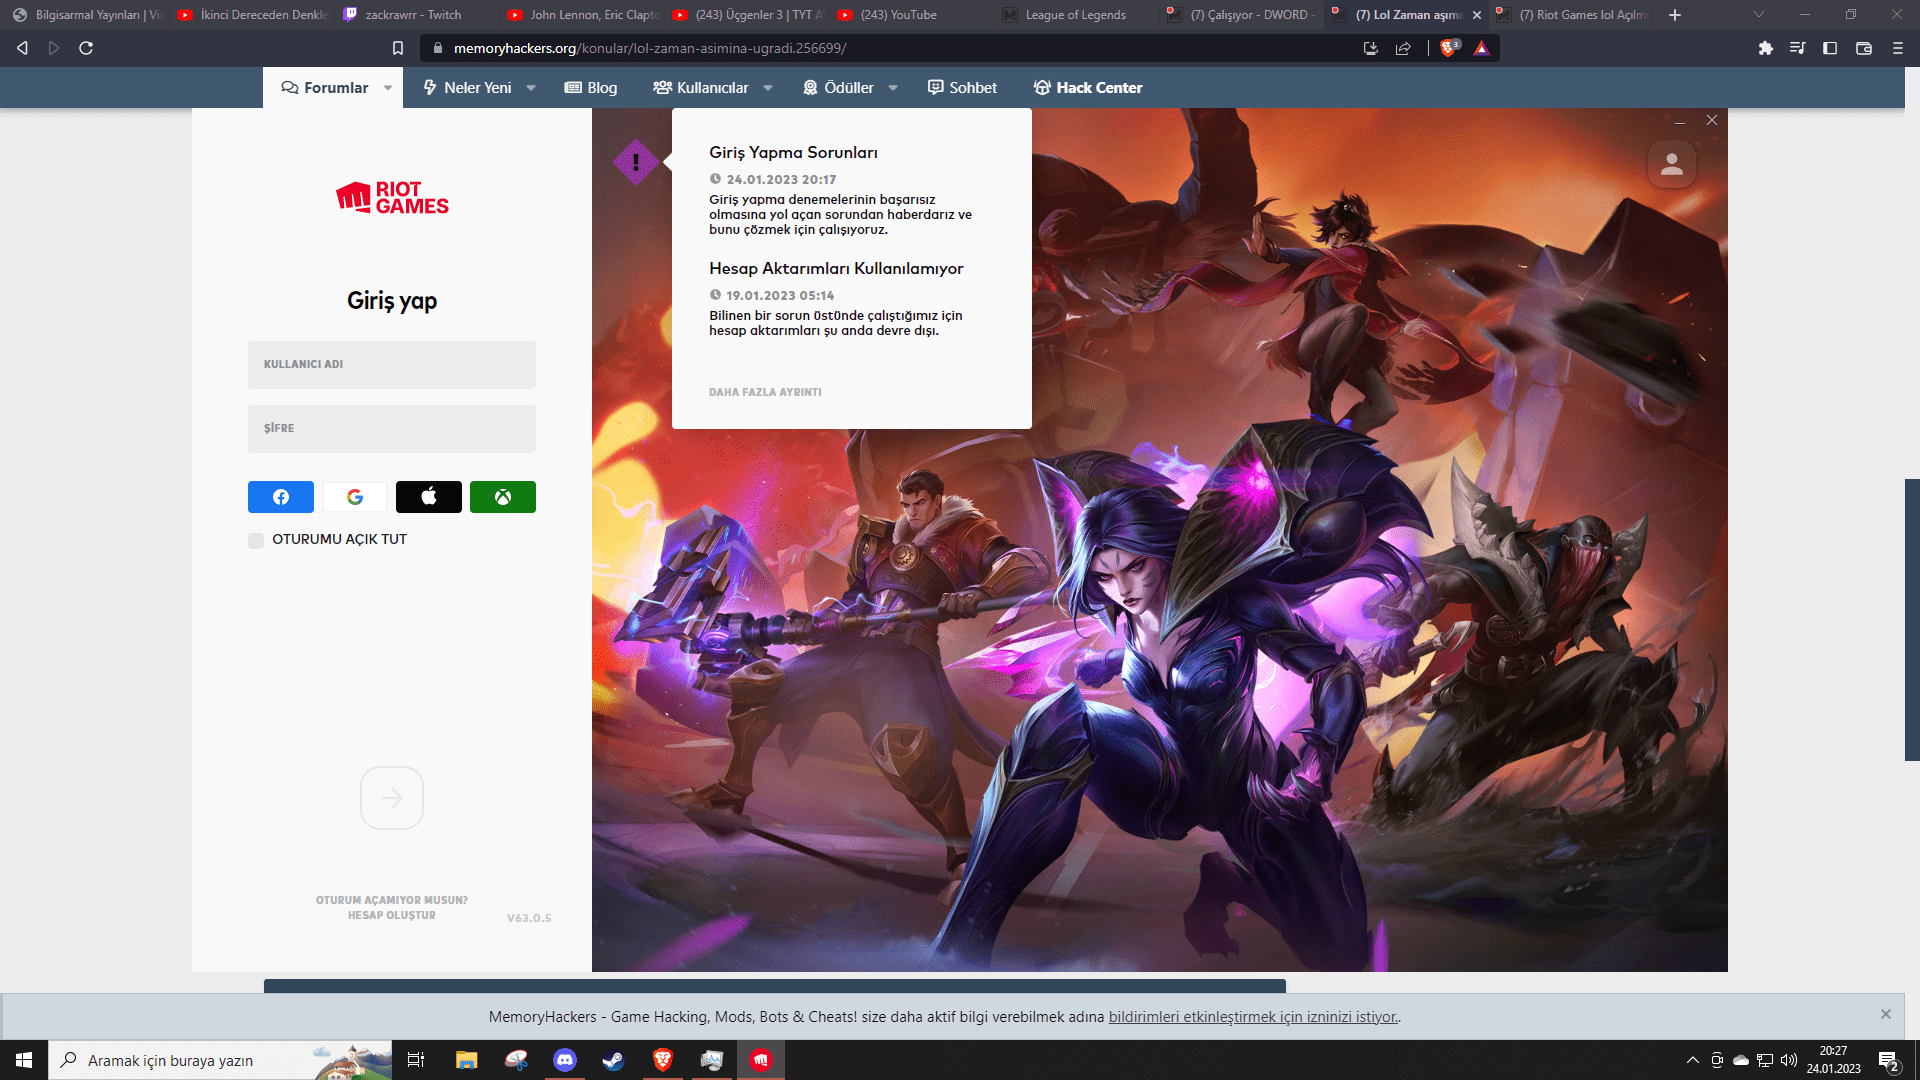Viewport: 1920px width, 1080px height.
Task: Open the tab search chevron in the tab strip
Action: [1759, 15]
